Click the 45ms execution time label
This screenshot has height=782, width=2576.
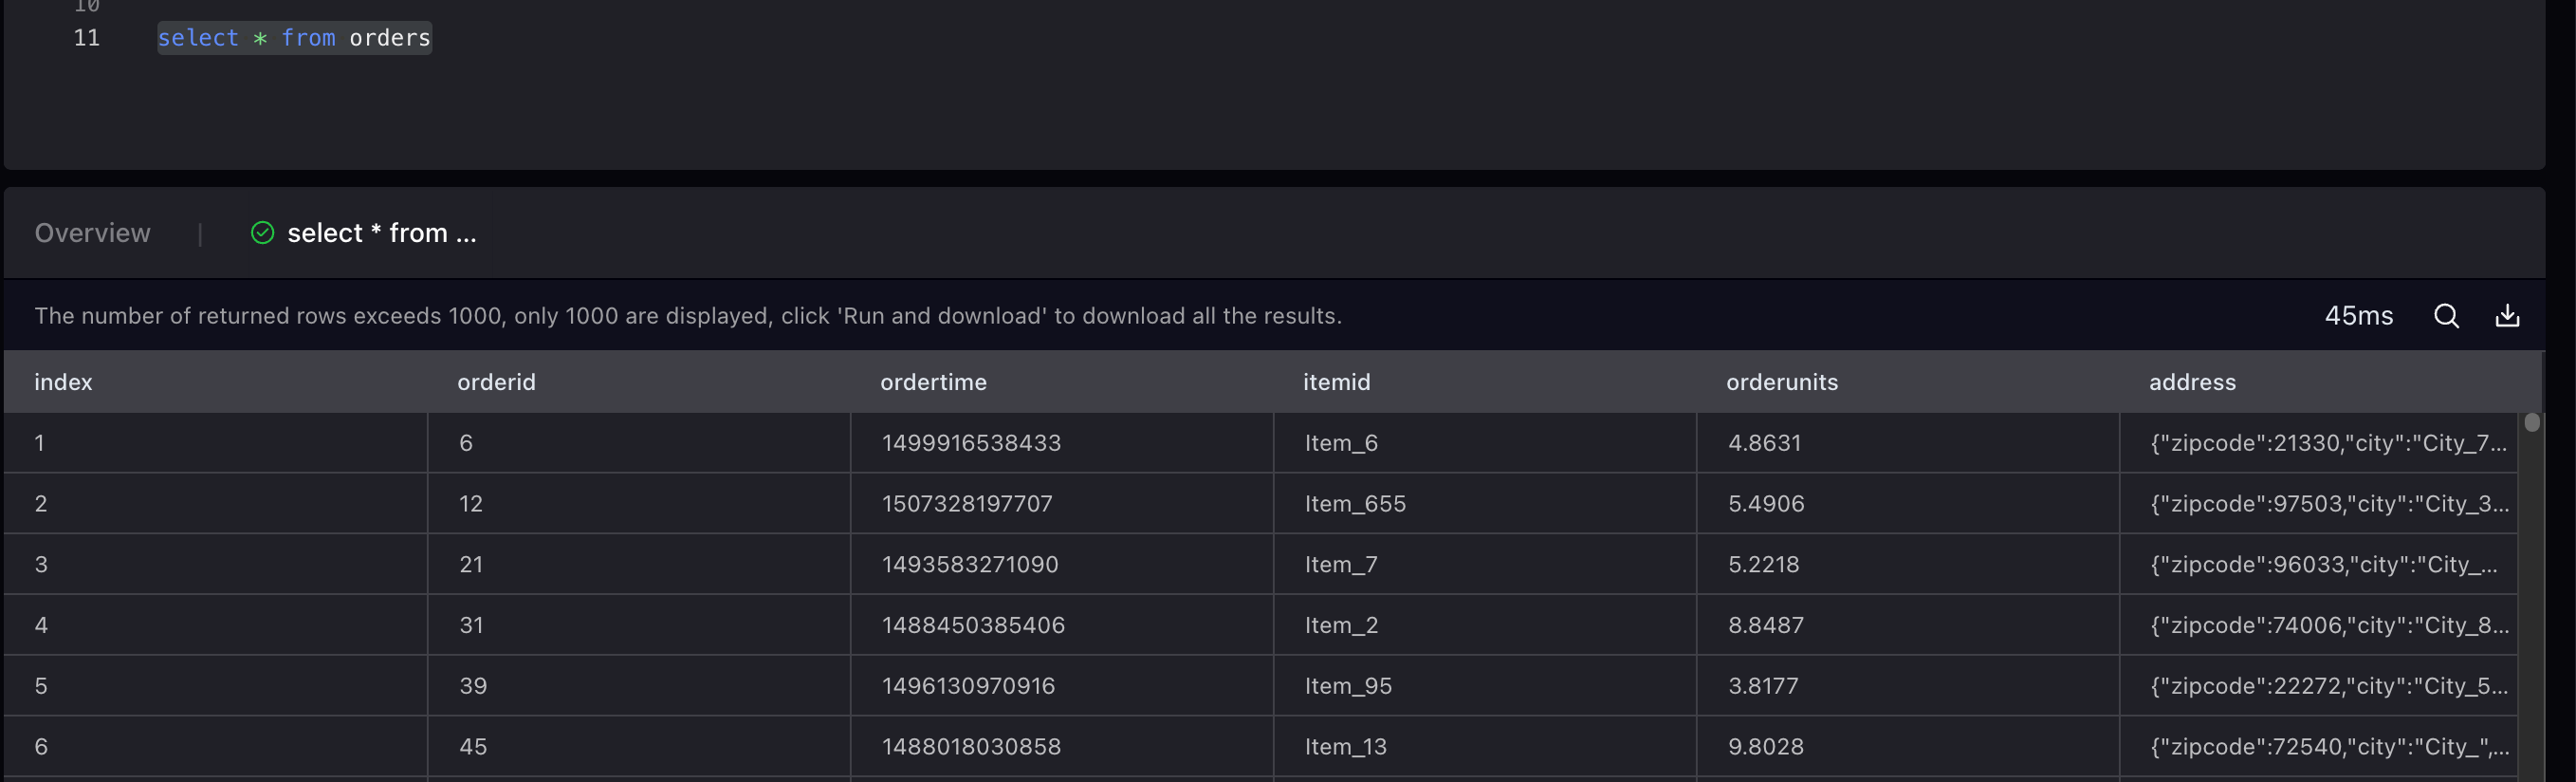(2358, 316)
